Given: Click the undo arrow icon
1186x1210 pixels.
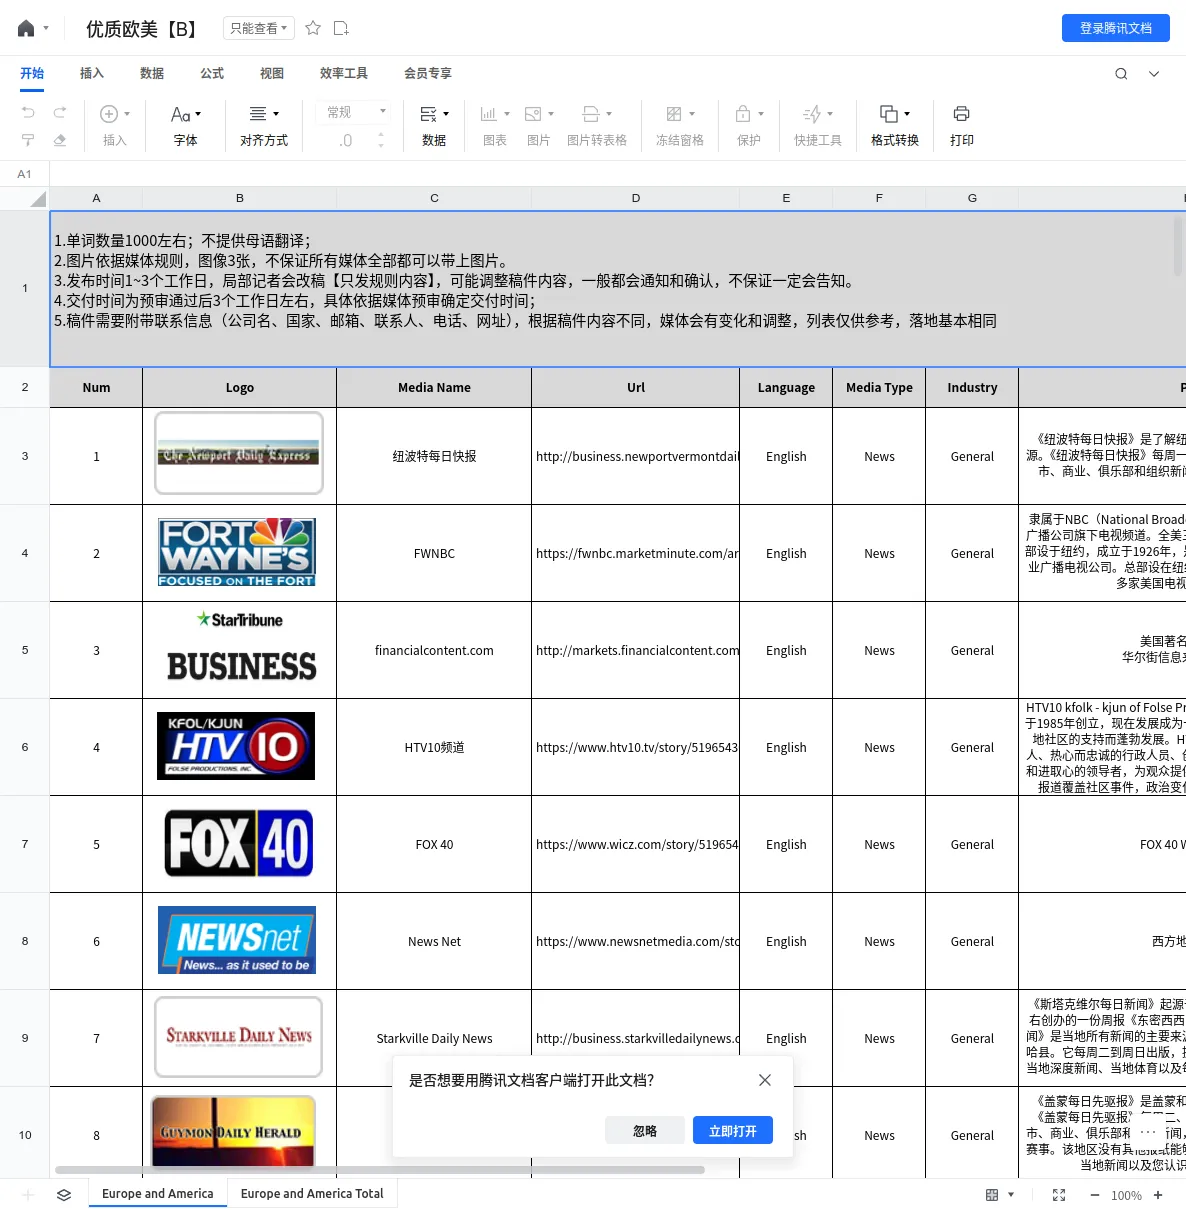Looking at the screenshot, I should [28, 113].
